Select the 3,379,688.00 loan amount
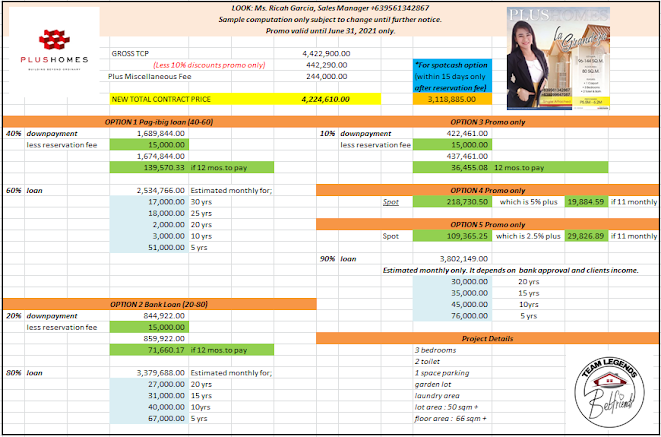 pos(161,373)
